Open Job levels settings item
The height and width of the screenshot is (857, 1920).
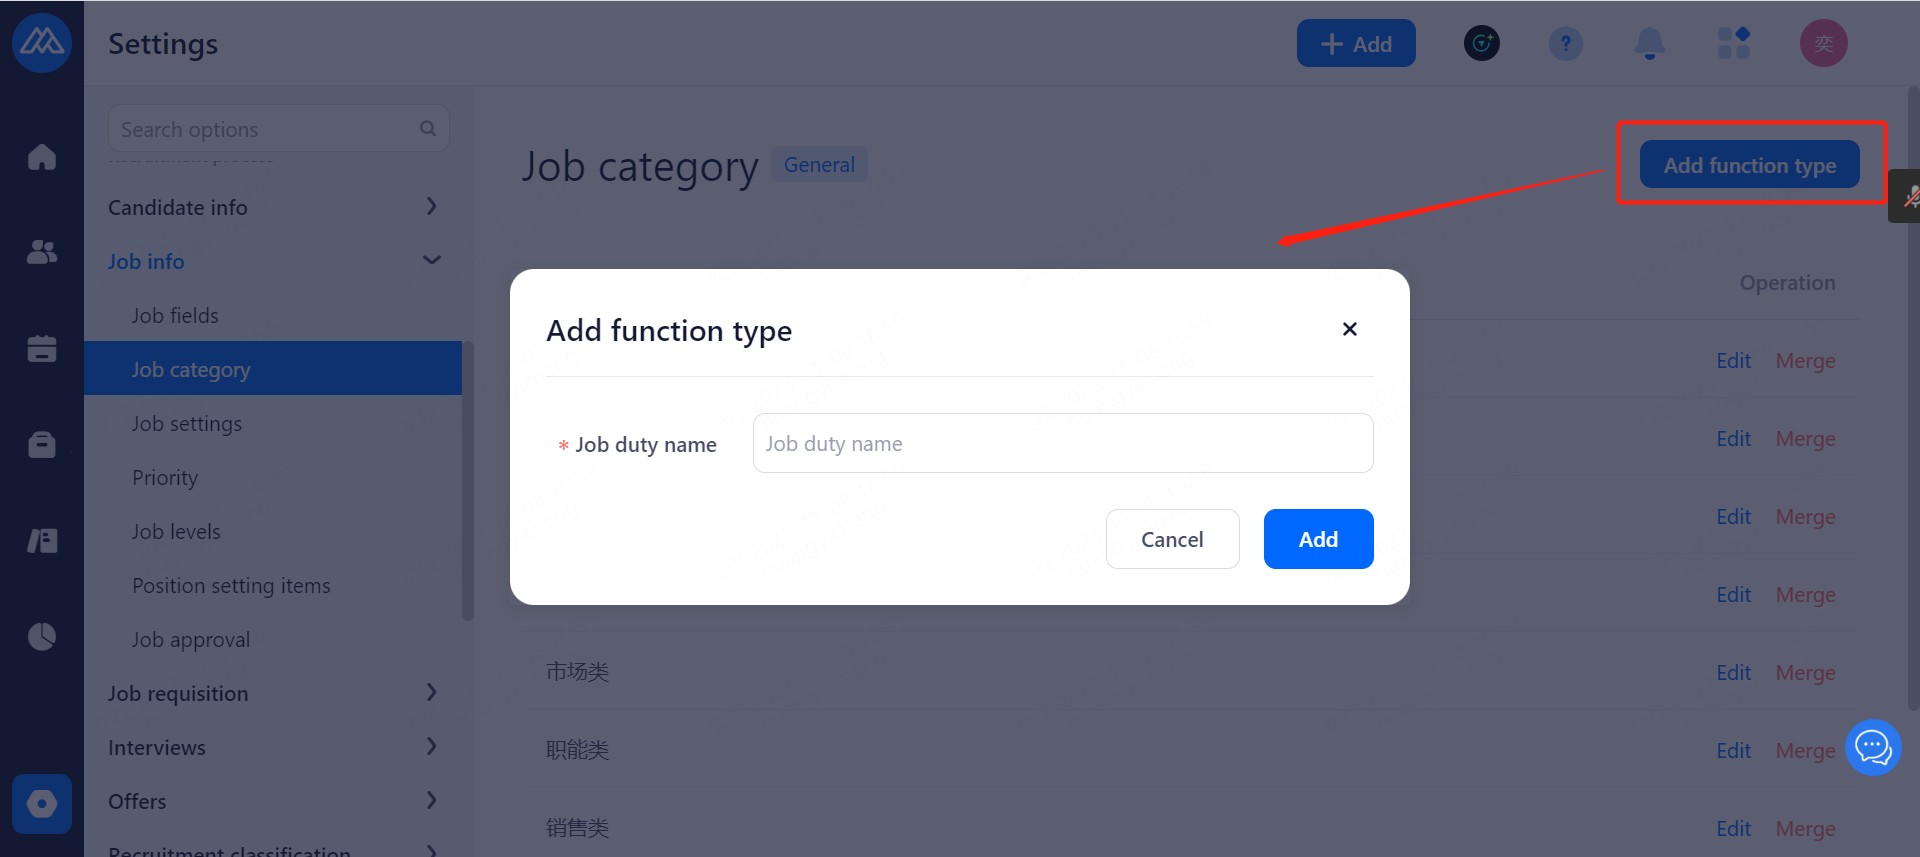176,532
